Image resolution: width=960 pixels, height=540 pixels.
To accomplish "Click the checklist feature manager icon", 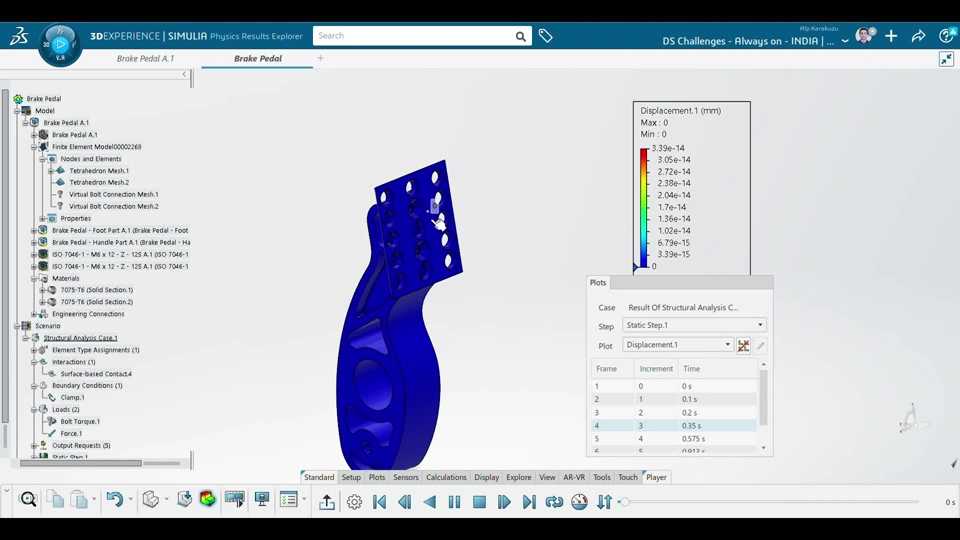I will coord(288,500).
